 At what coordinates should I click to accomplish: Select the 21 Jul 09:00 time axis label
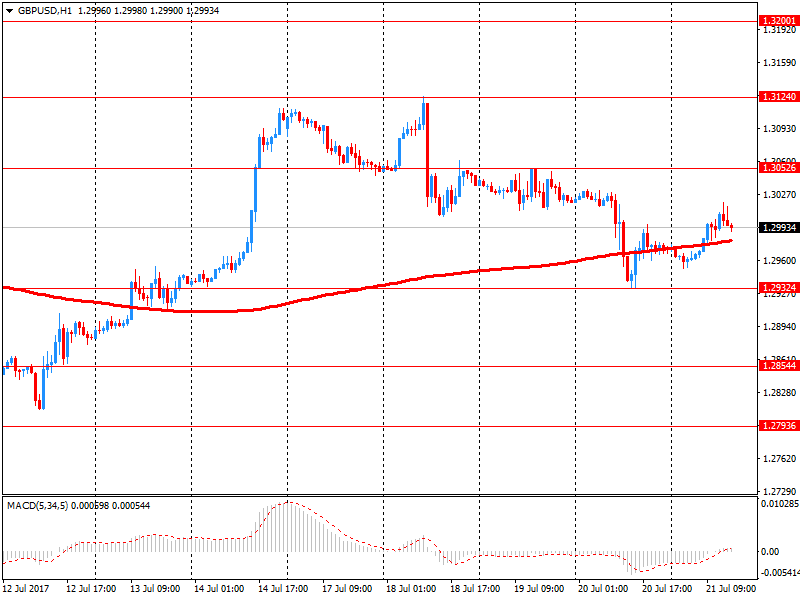click(x=731, y=589)
